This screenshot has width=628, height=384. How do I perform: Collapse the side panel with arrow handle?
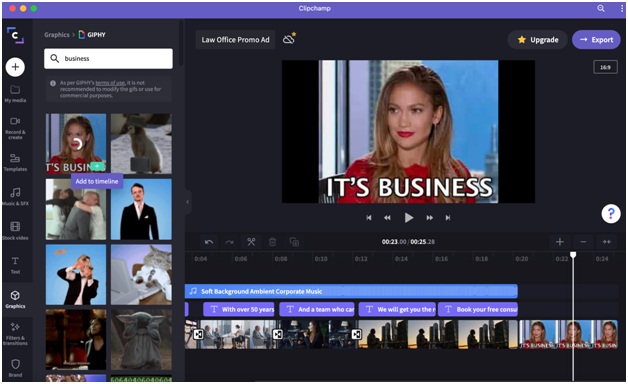187,202
